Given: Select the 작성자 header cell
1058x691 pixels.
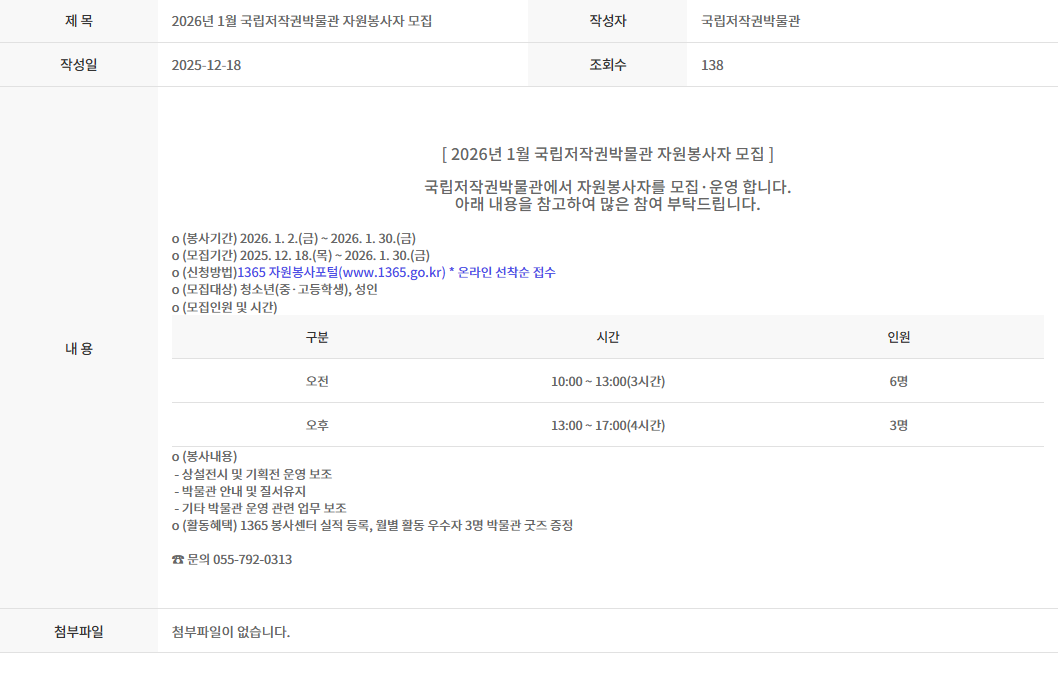Looking at the screenshot, I should (606, 18).
